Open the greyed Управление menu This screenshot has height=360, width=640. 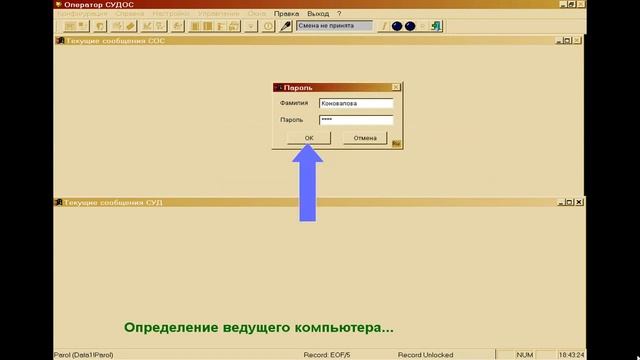tap(218, 13)
